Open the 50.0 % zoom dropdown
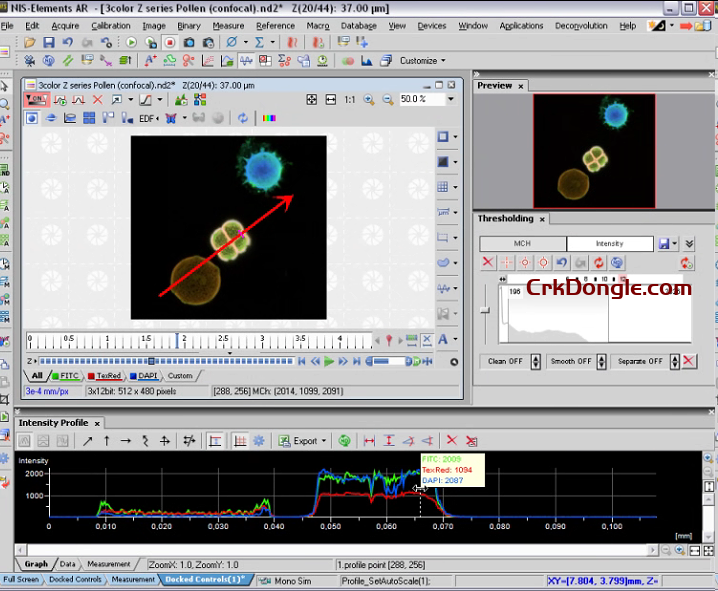The width and height of the screenshot is (718, 591). click(x=451, y=100)
